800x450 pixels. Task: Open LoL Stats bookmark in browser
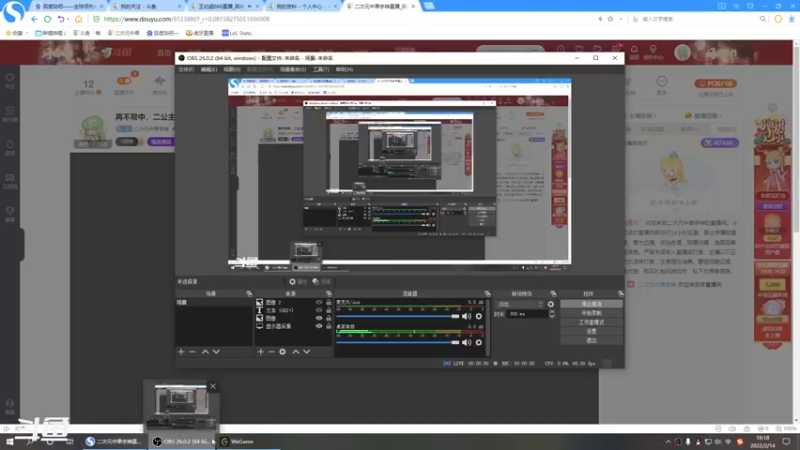(237, 33)
